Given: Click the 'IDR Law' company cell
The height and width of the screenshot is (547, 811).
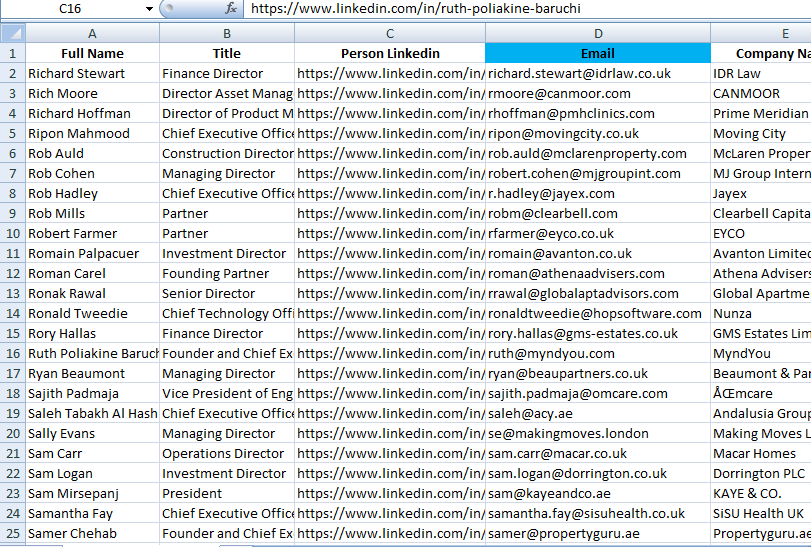Looking at the screenshot, I should [x=761, y=73].
